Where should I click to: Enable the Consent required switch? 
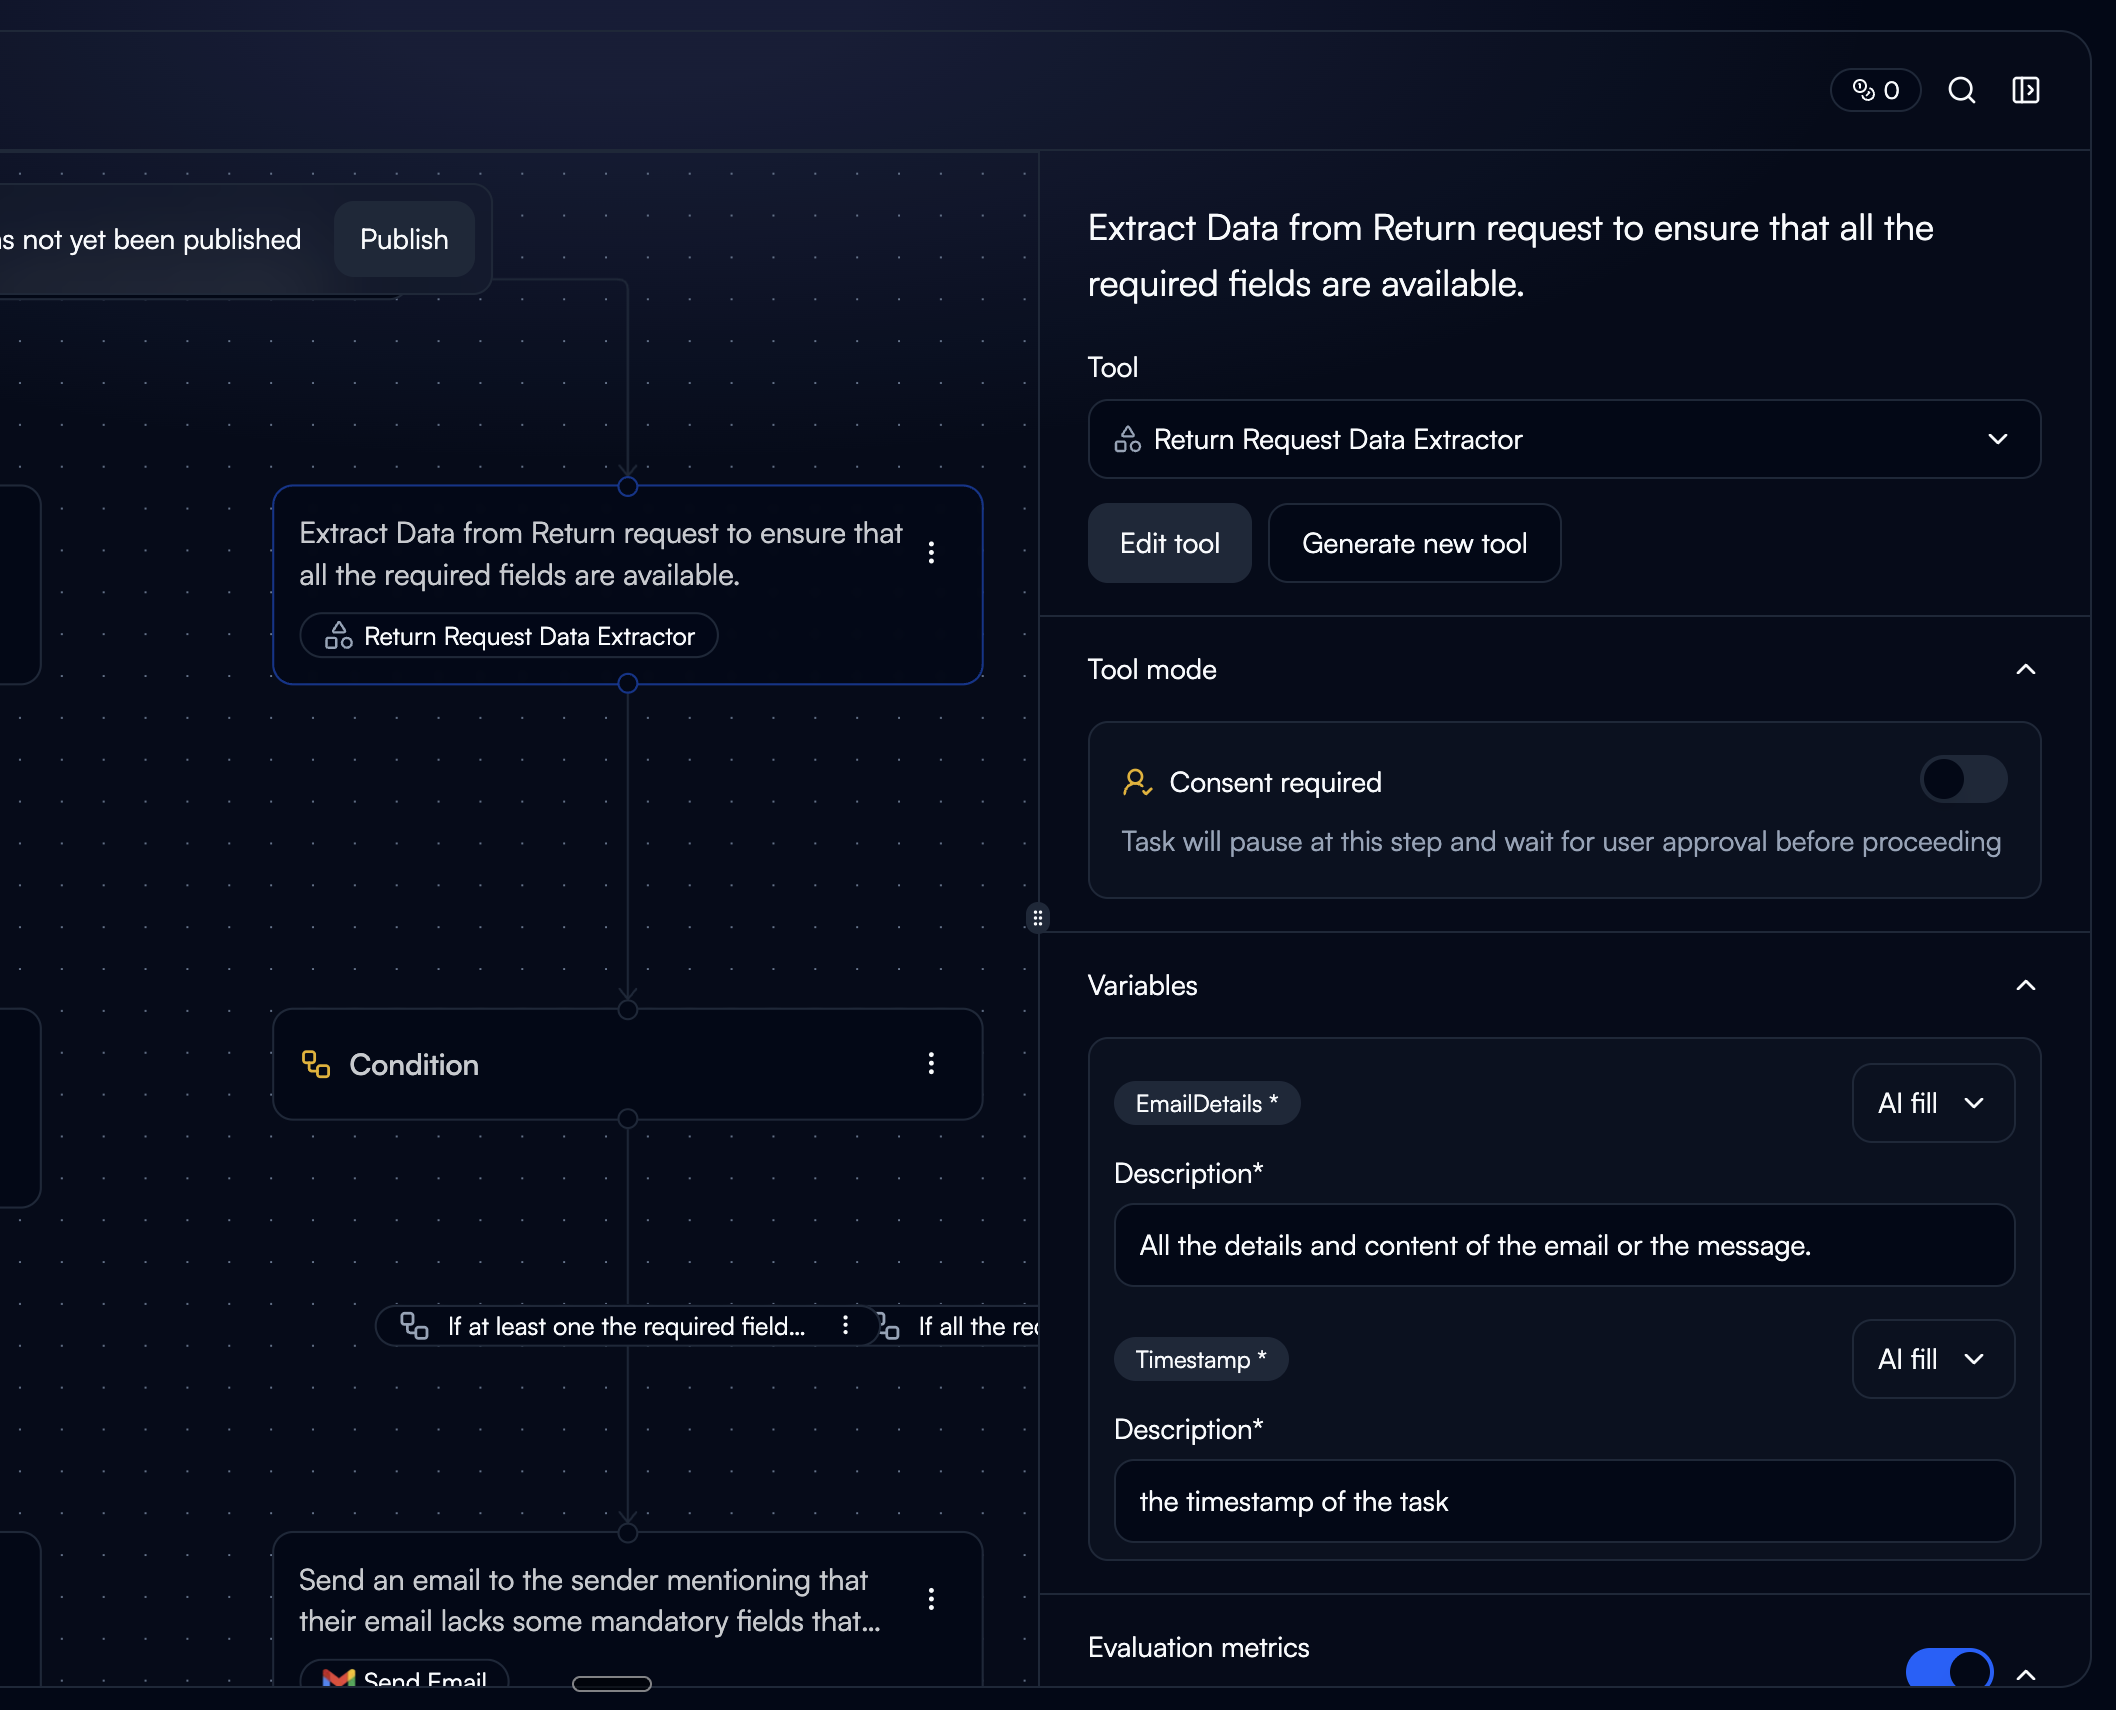(1962, 780)
